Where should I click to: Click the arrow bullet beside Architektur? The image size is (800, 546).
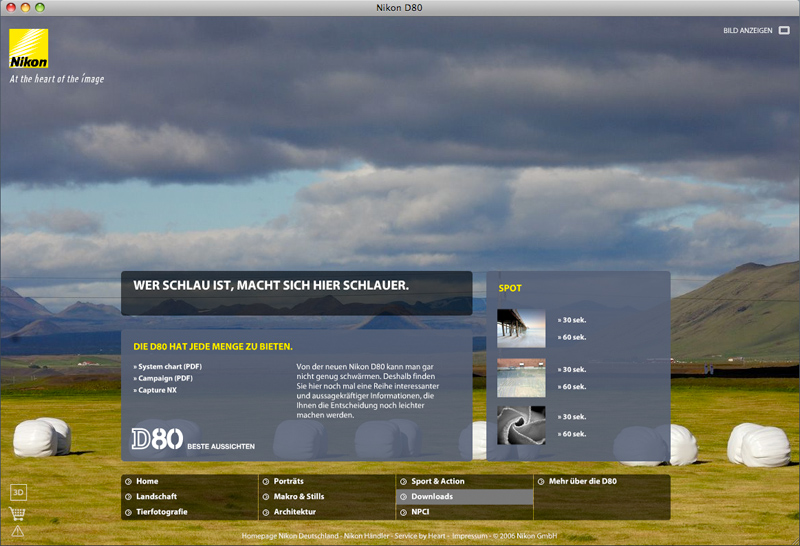(265, 512)
